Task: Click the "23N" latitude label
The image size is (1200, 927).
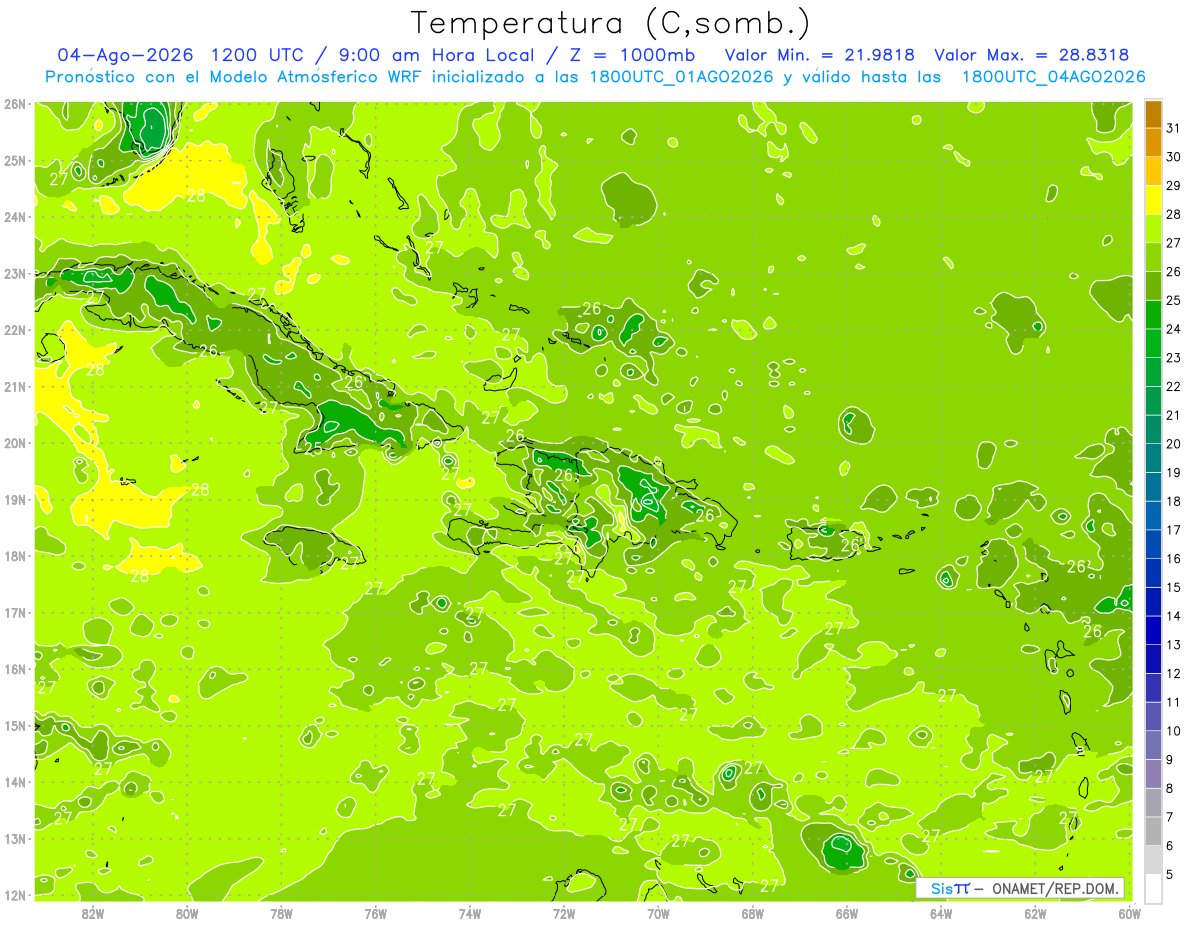Action: click(x=15, y=274)
